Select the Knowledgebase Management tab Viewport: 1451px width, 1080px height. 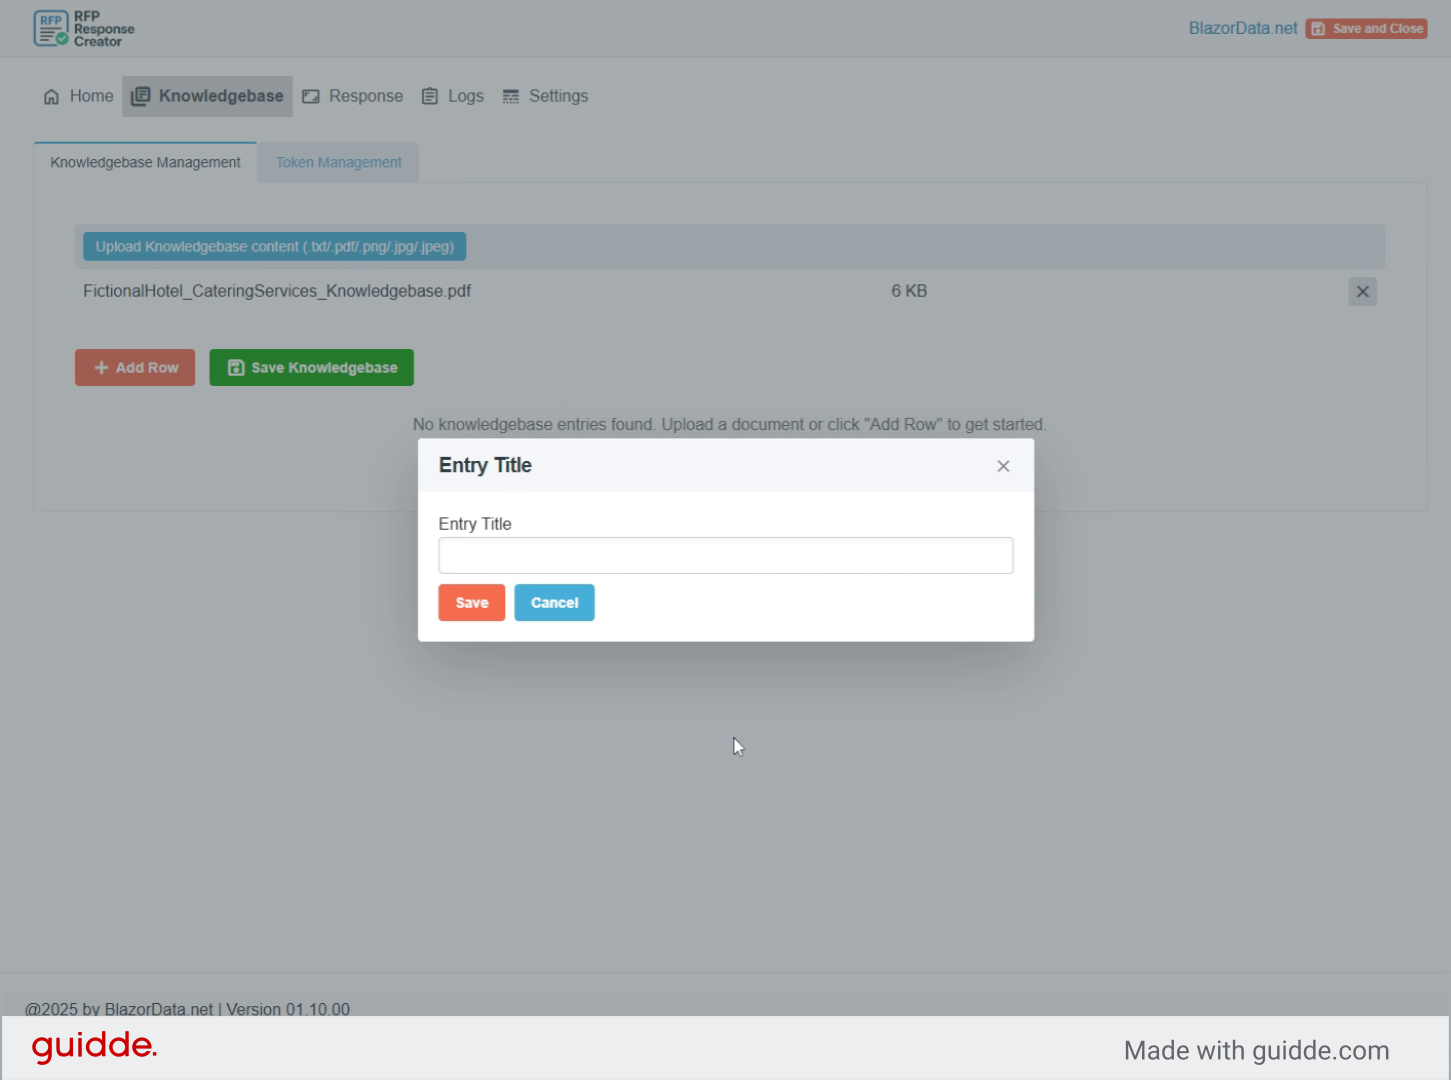(145, 162)
